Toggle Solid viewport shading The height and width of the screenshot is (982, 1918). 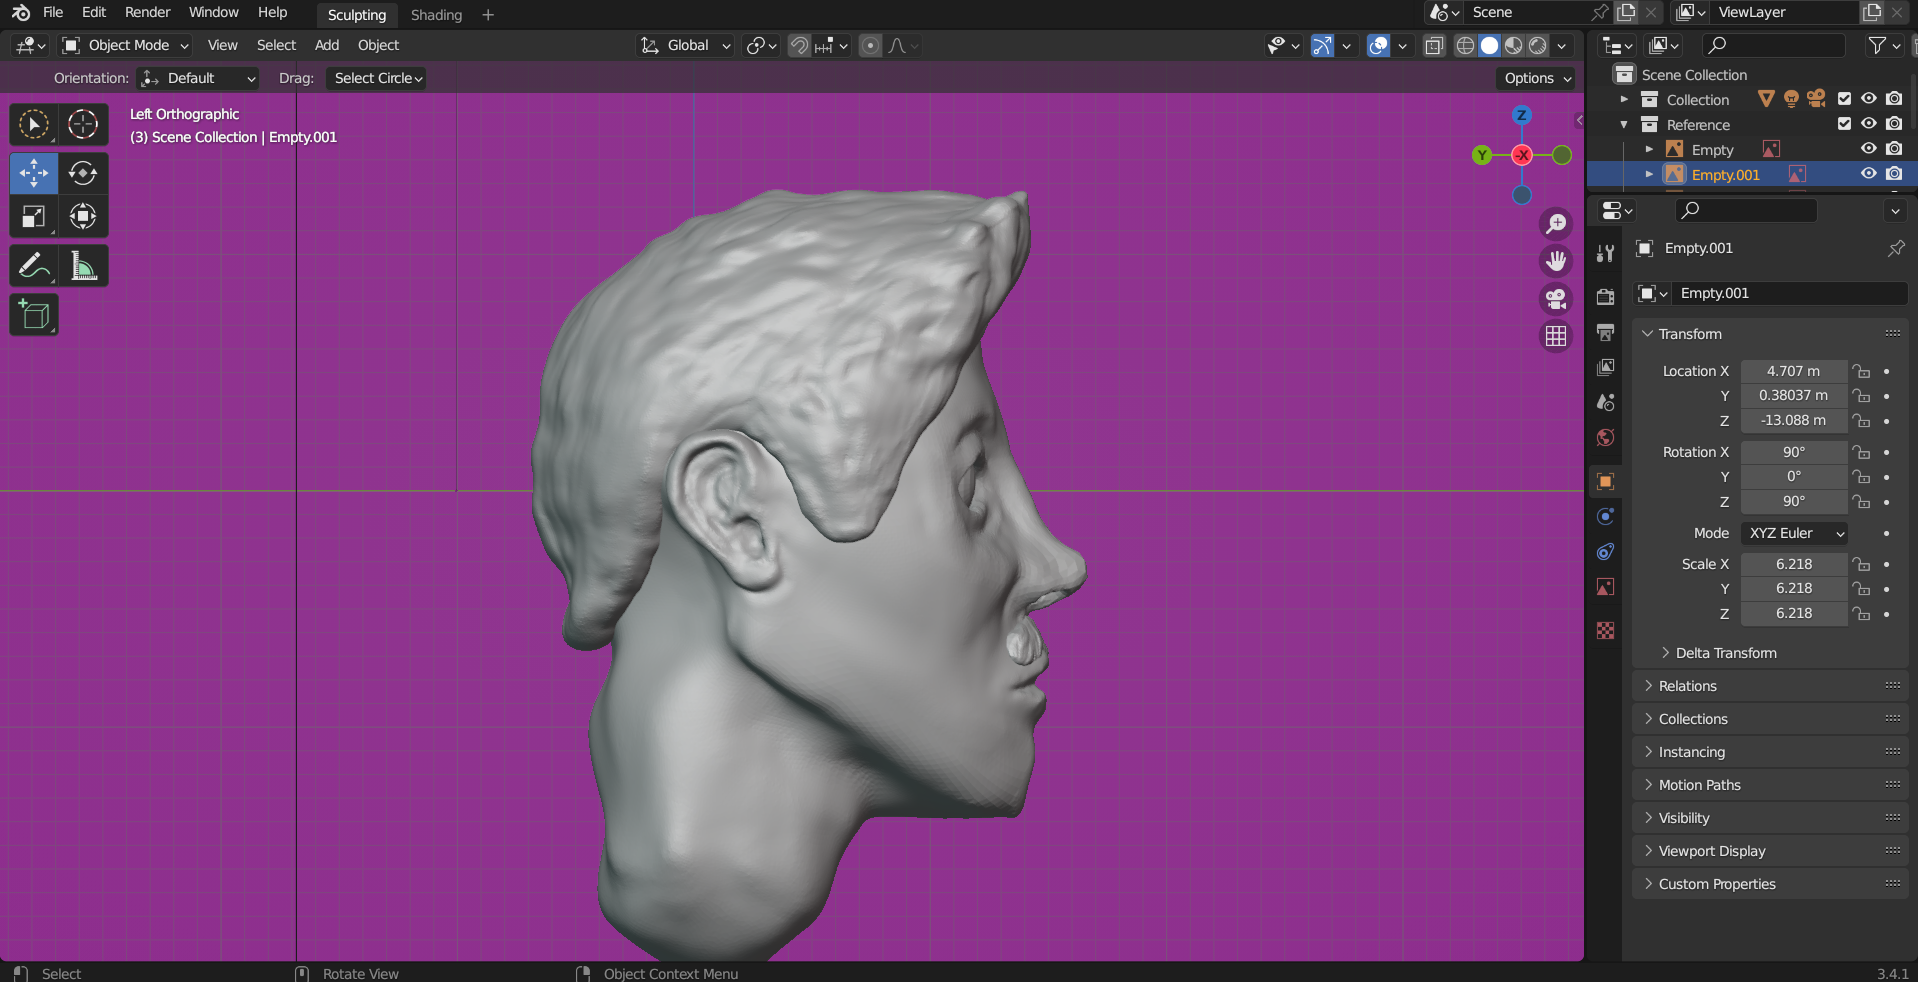coord(1490,45)
